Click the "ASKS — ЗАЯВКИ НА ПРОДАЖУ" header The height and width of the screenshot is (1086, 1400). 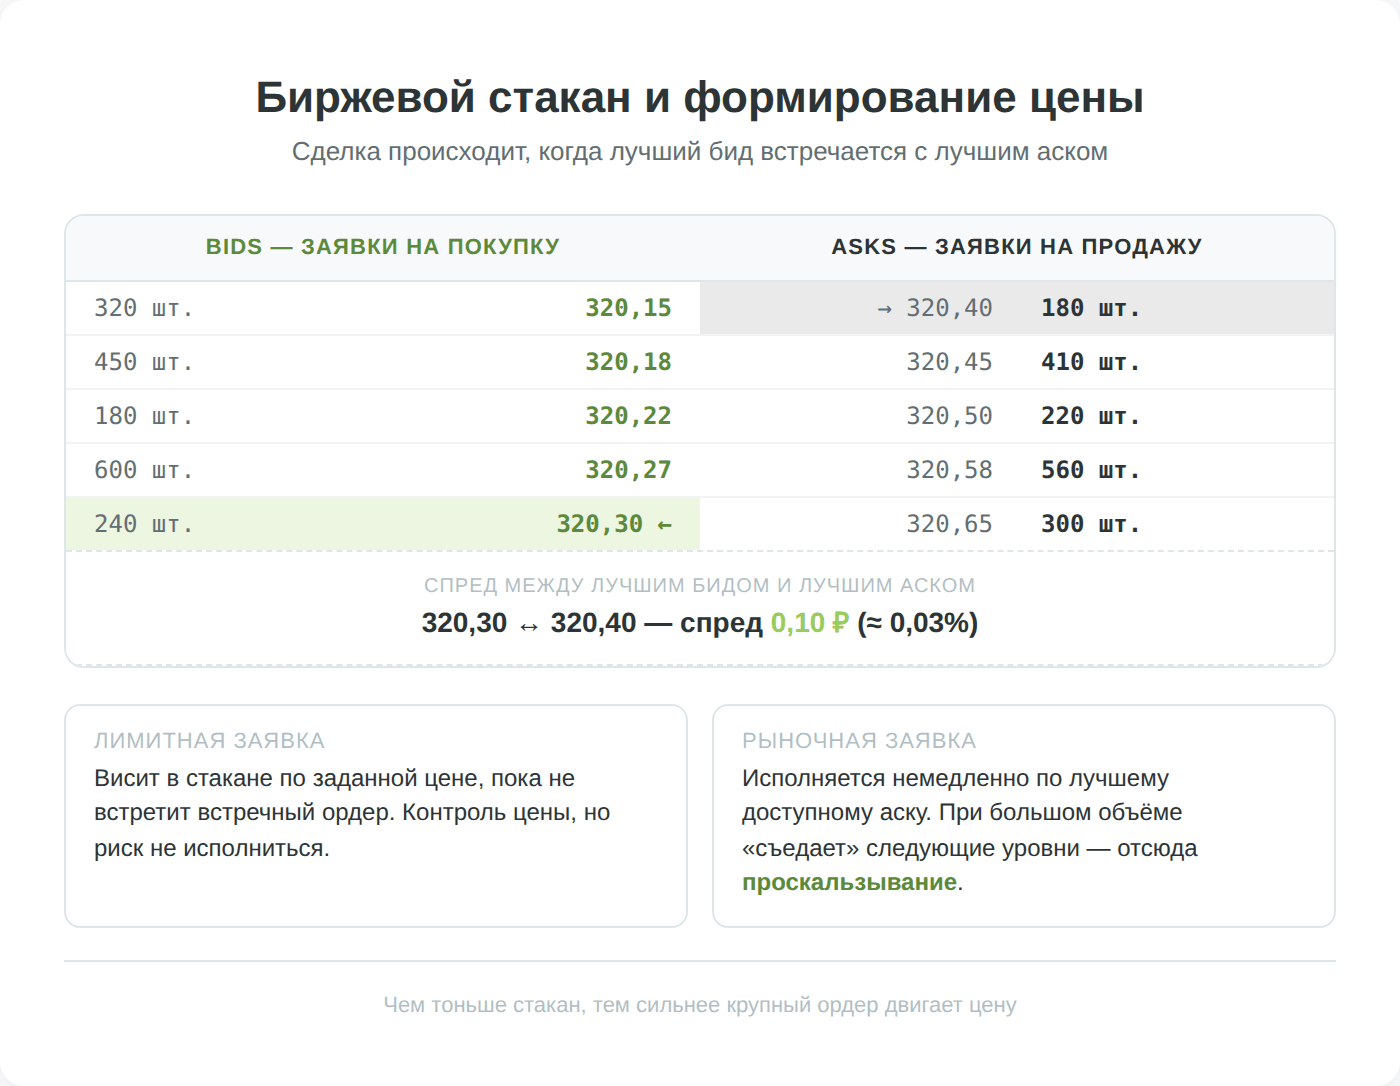(x=1017, y=247)
